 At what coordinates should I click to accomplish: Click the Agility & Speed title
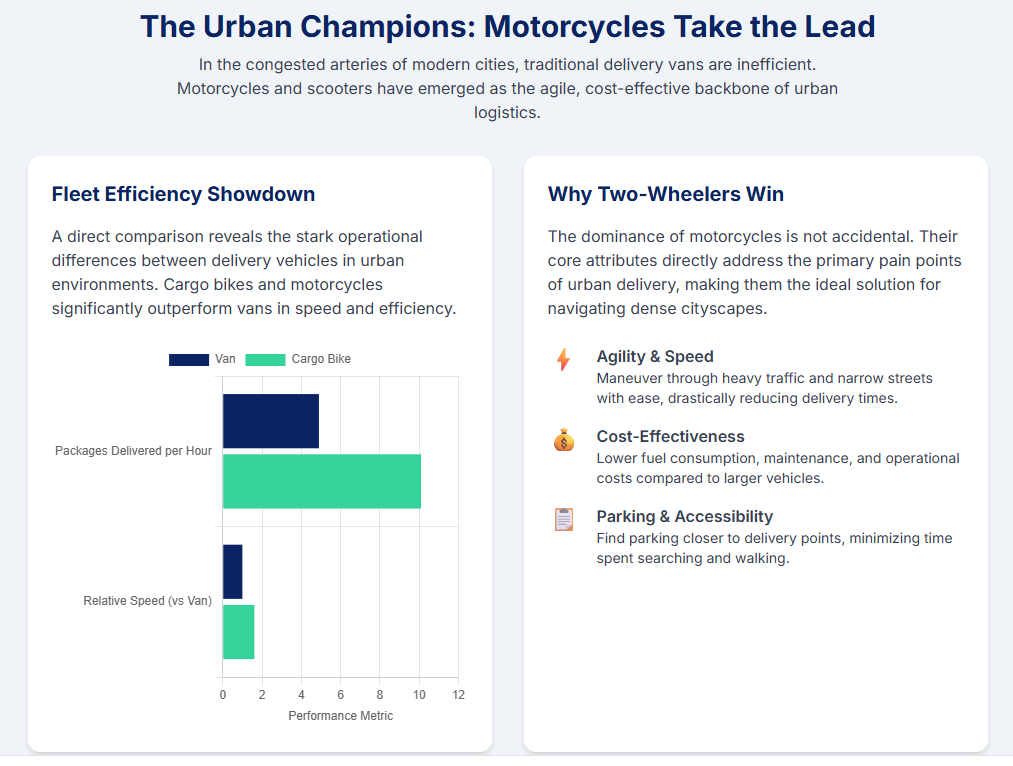(655, 356)
